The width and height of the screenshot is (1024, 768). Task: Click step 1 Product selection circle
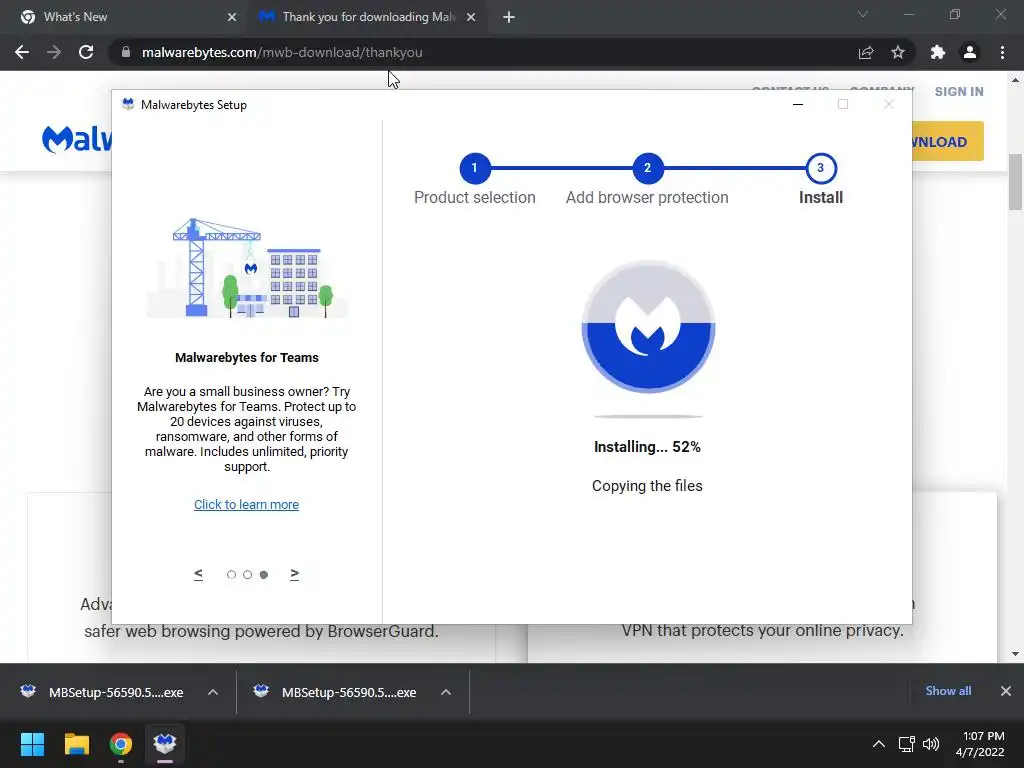(474, 168)
